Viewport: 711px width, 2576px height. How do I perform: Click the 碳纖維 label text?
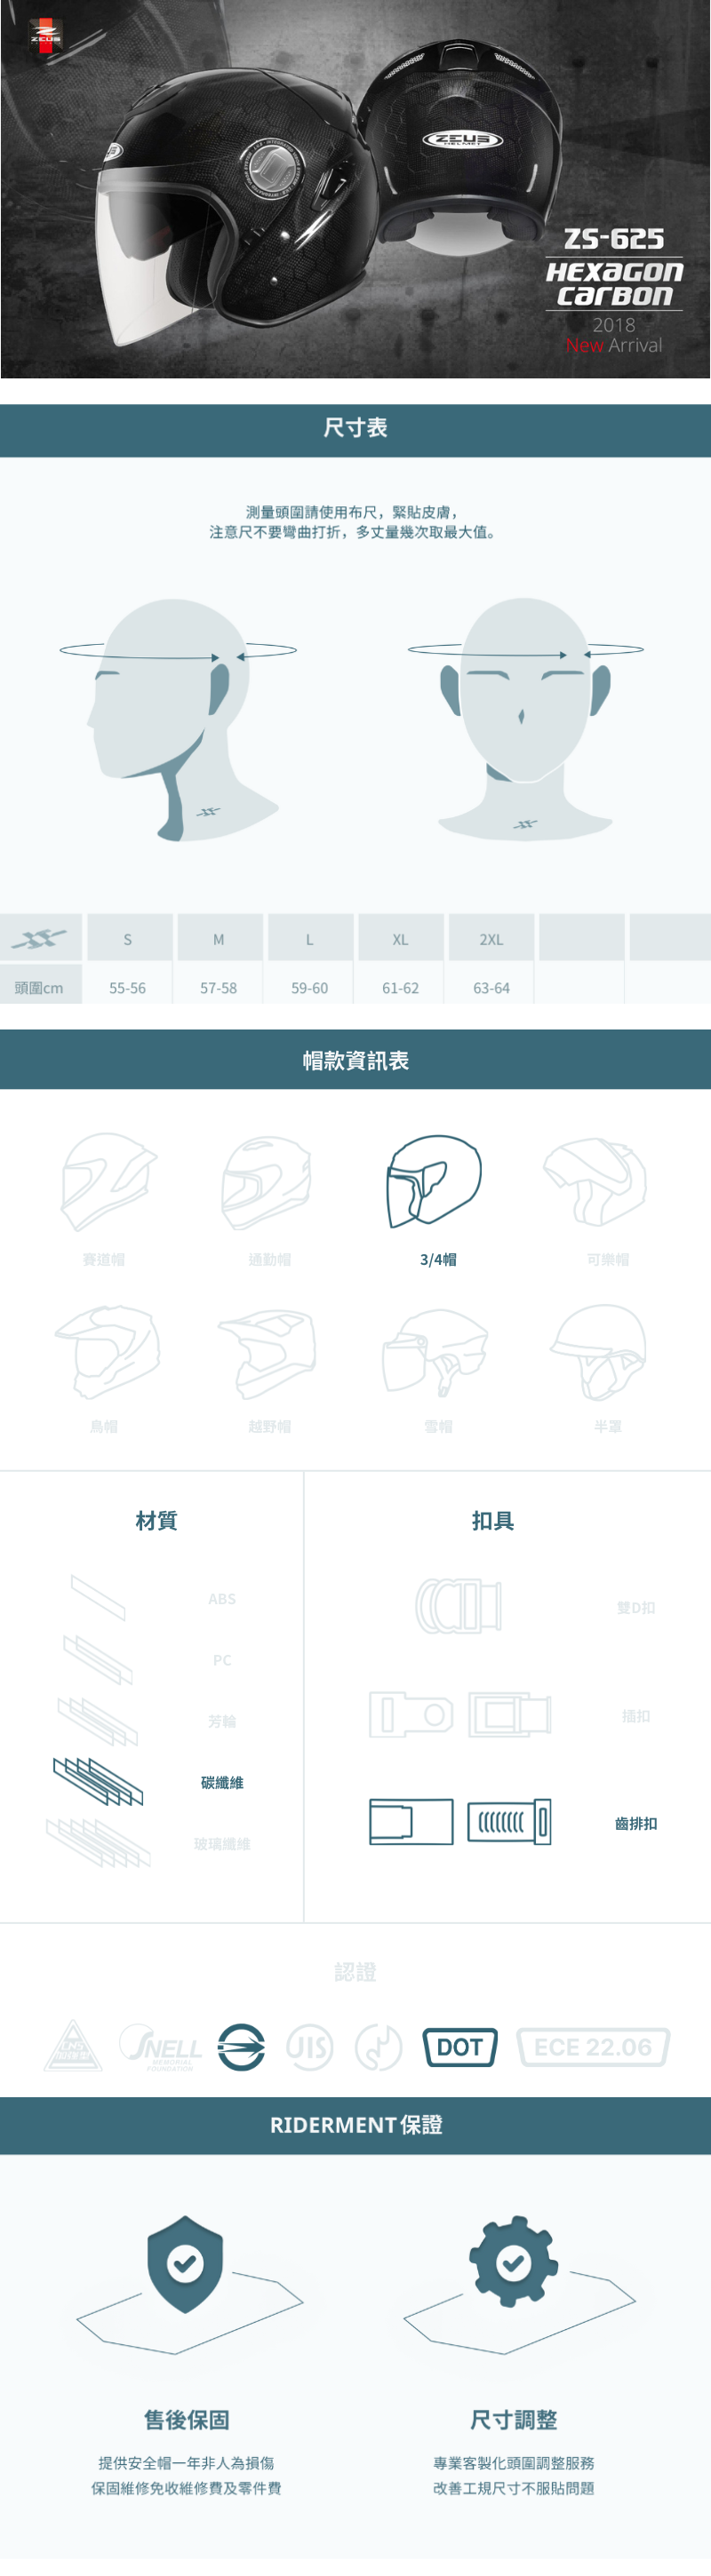222,1781
